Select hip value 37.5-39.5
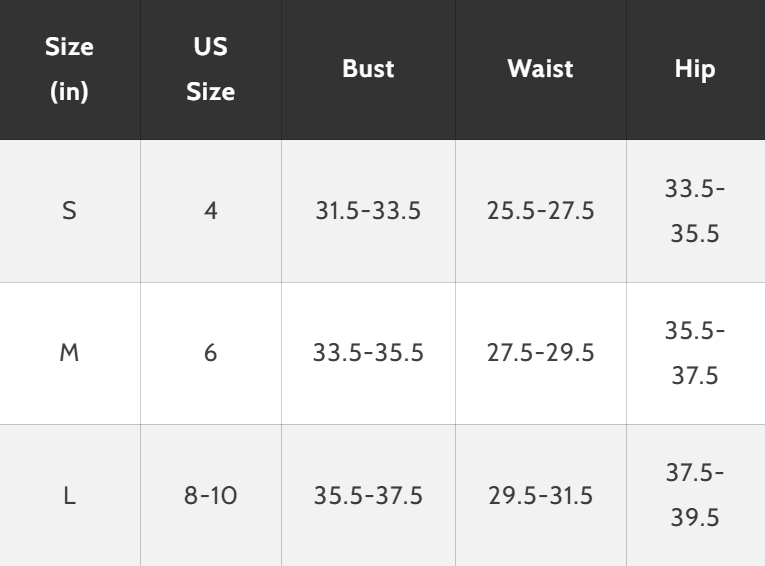 click(x=696, y=495)
